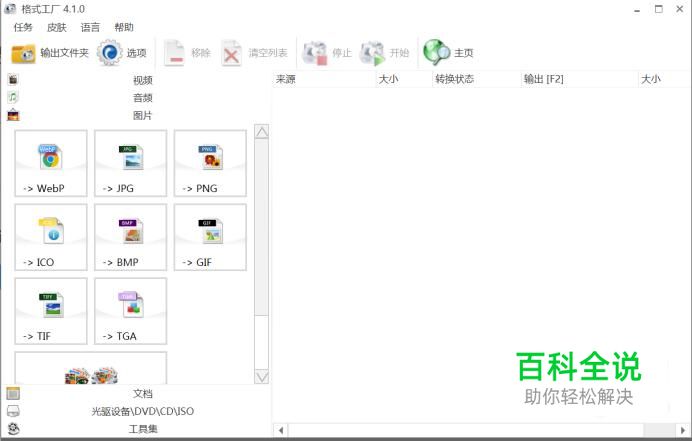Viewport: 692px width, 441px height.
Task: Click the app icon in title bar
Action: pos(10,9)
